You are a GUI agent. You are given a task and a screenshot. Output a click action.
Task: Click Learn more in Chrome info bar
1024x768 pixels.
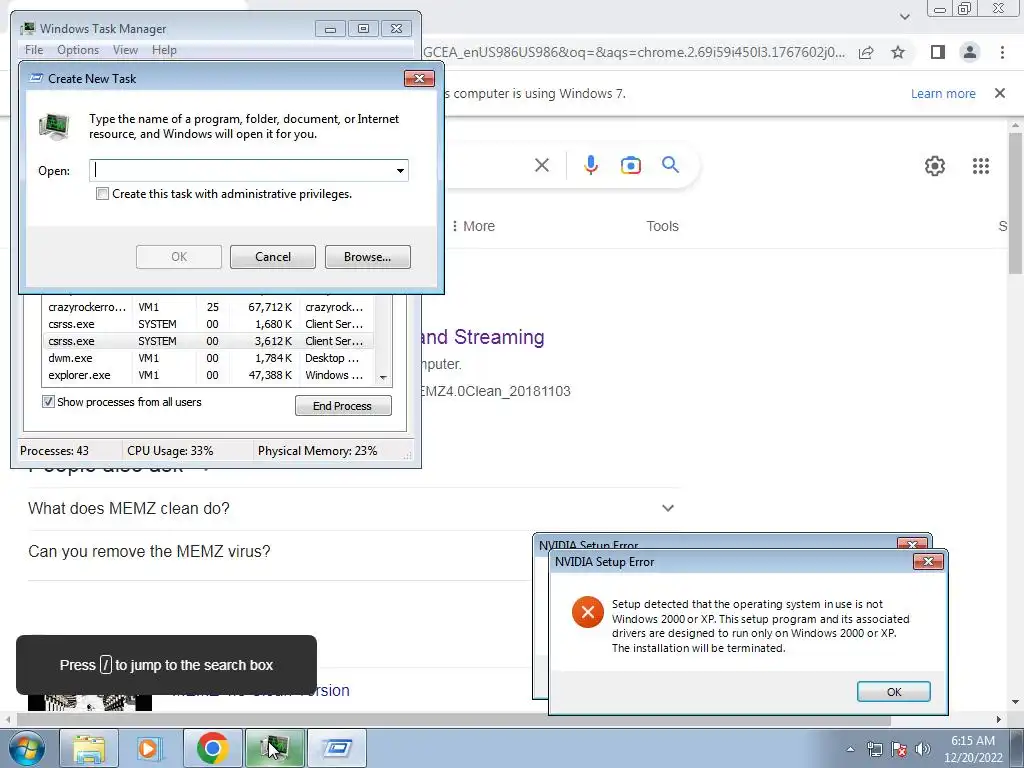943,93
